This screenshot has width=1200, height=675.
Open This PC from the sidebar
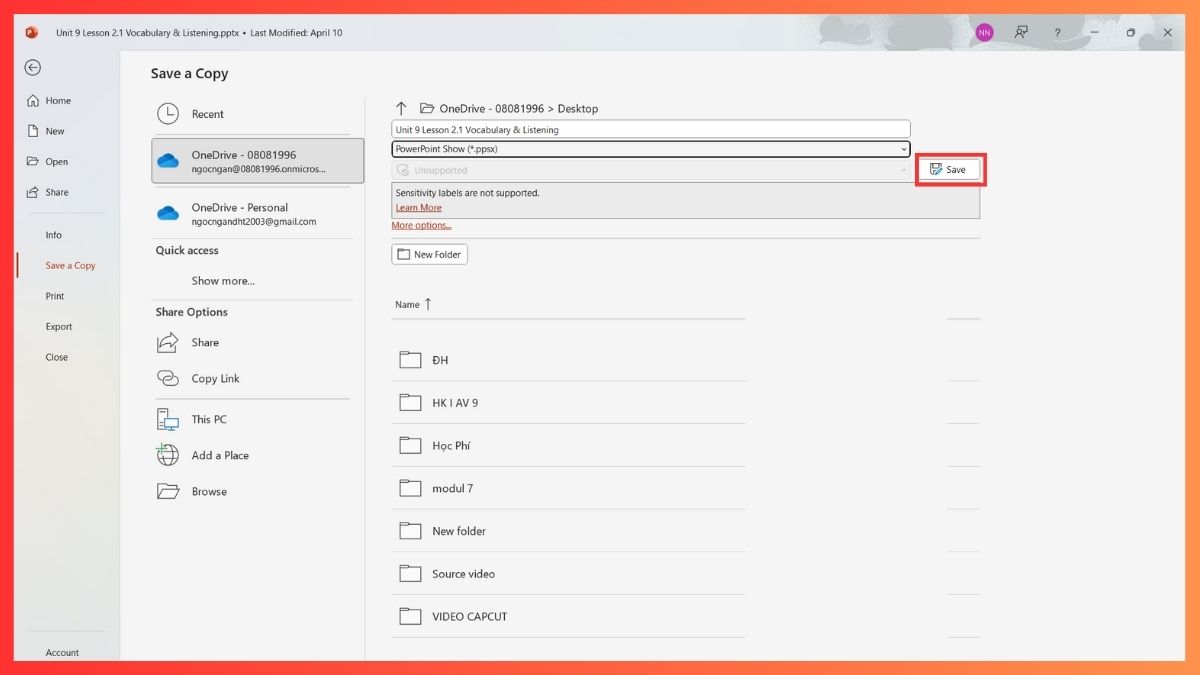coord(167,419)
